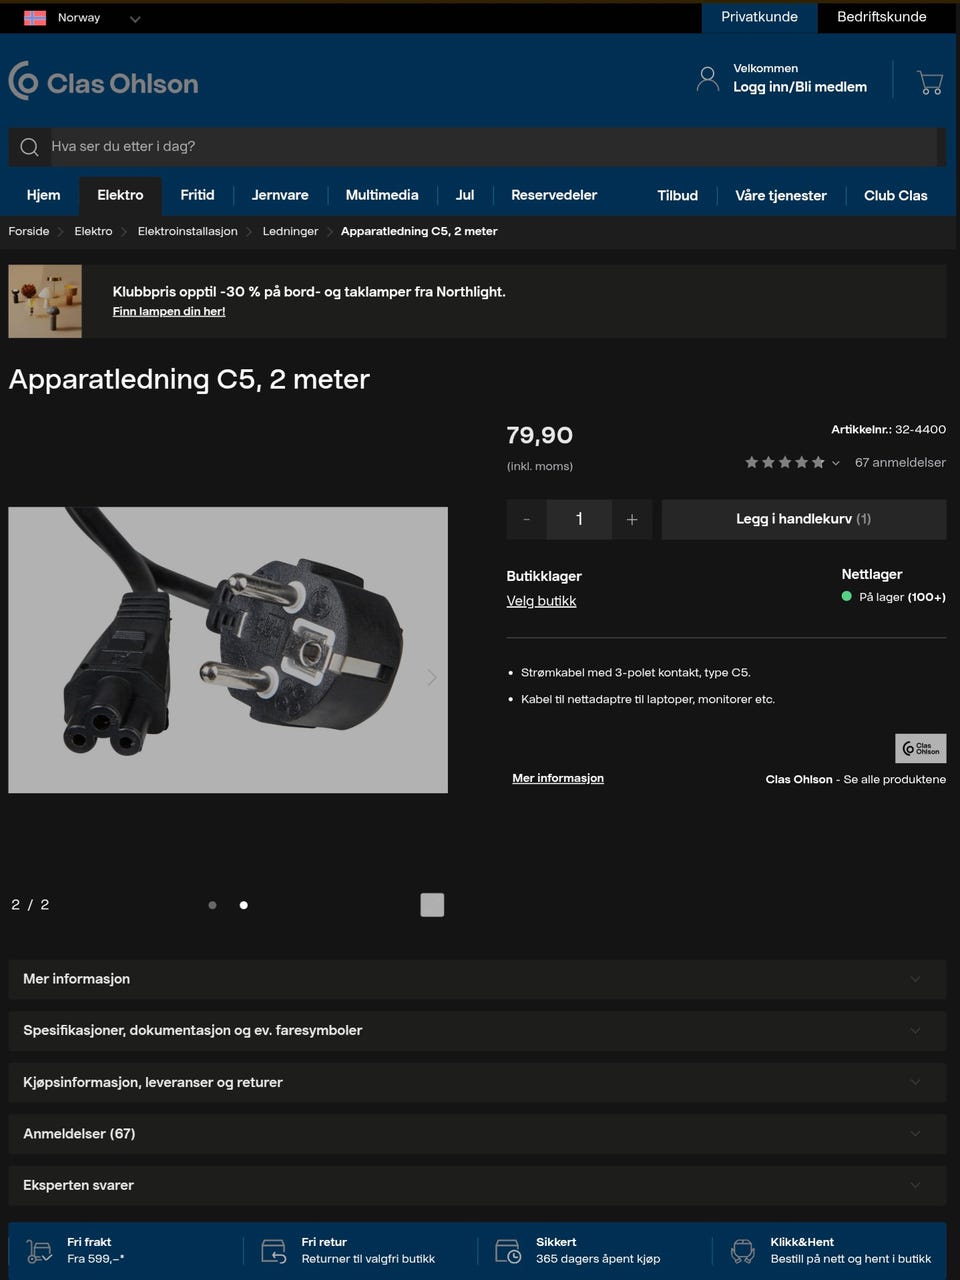Click Legg i handlekurv button
Image resolution: width=960 pixels, height=1280 pixels.
click(804, 519)
